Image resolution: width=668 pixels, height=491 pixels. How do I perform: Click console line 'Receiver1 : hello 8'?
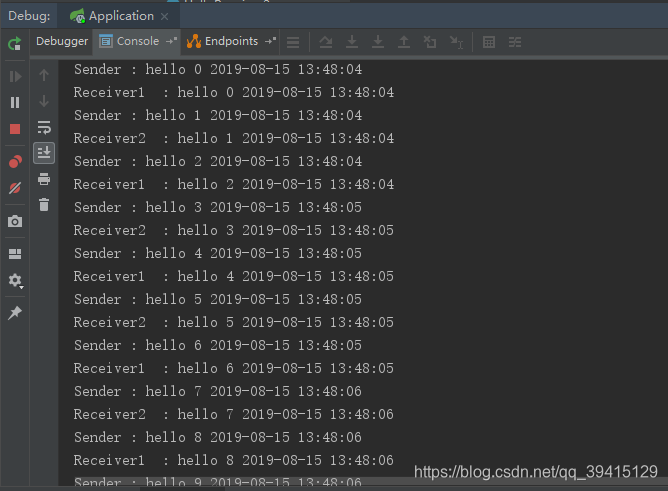(234, 460)
